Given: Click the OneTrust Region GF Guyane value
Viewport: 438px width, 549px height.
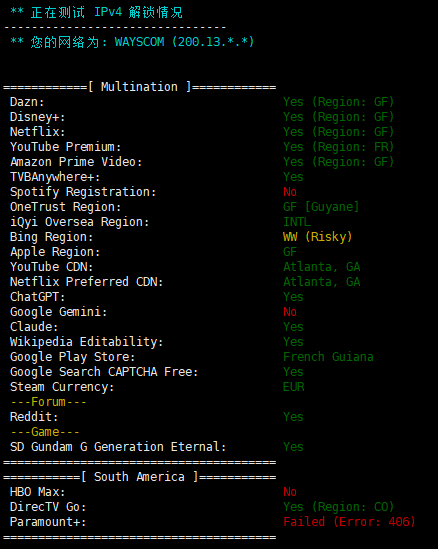Looking at the screenshot, I should (321, 207).
